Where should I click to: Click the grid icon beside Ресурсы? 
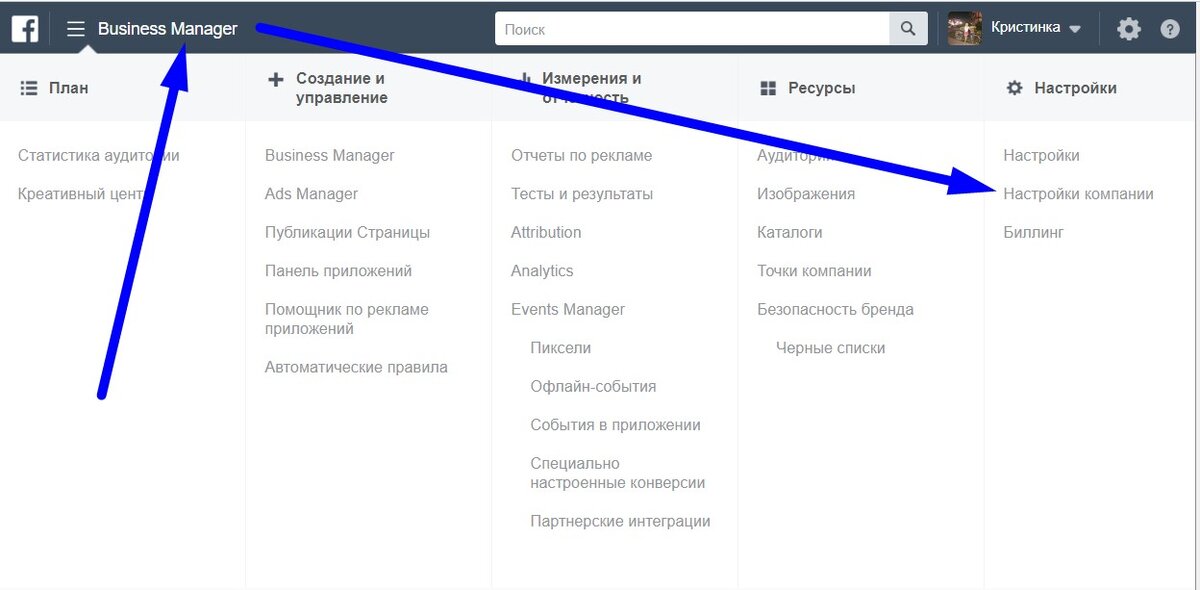[768, 88]
